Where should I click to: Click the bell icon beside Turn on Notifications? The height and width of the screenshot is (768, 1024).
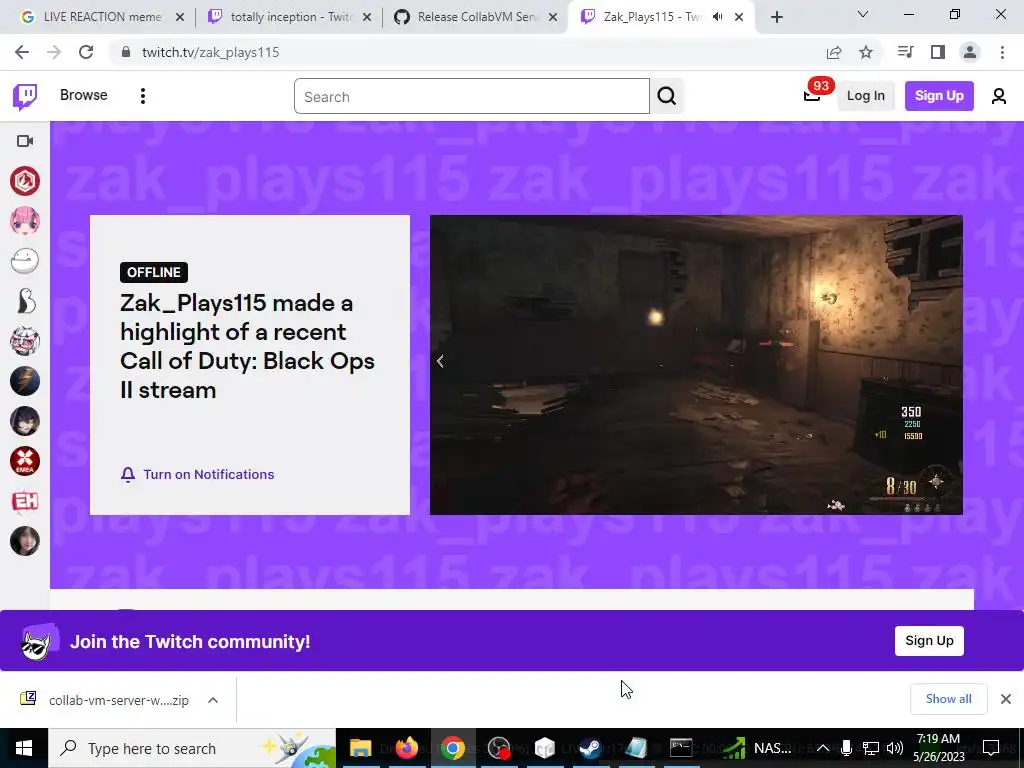[x=128, y=475]
